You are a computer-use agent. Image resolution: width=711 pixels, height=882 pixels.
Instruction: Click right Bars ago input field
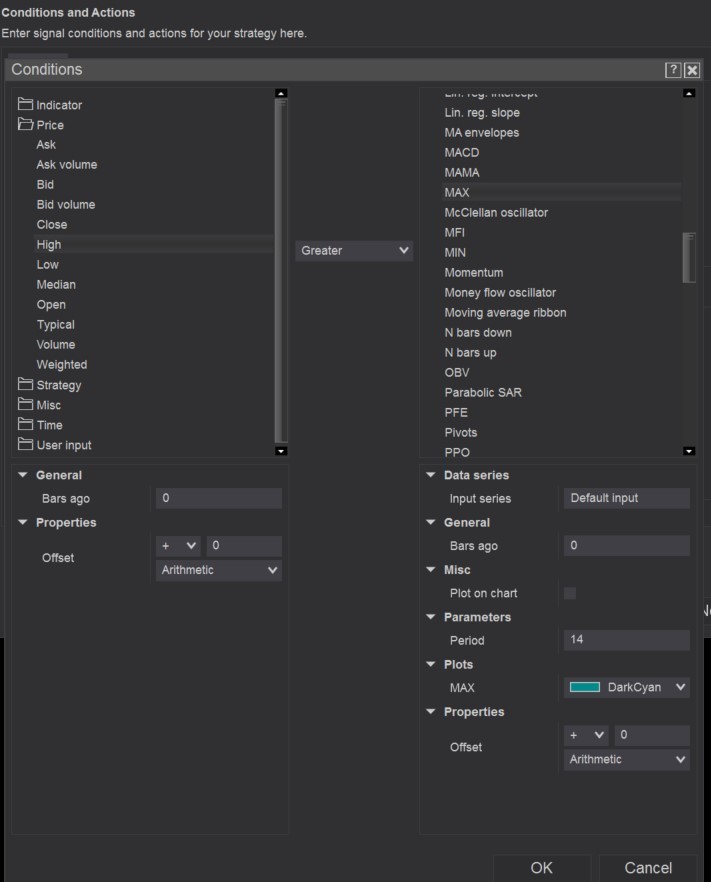(x=627, y=545)
